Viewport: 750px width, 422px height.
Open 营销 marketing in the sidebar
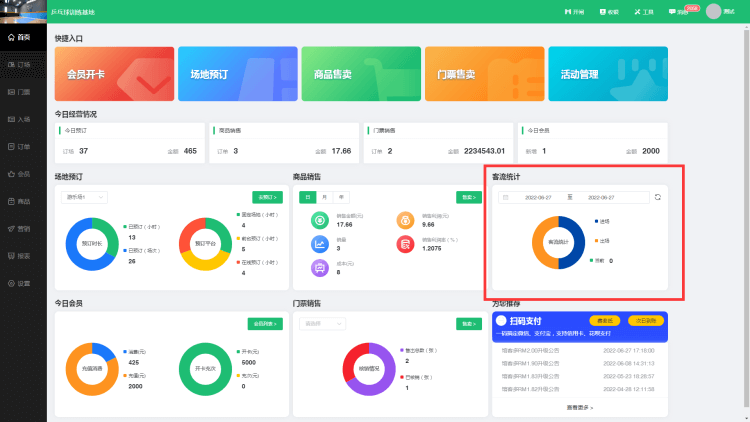pyautogui.click(x=20, y=229)
